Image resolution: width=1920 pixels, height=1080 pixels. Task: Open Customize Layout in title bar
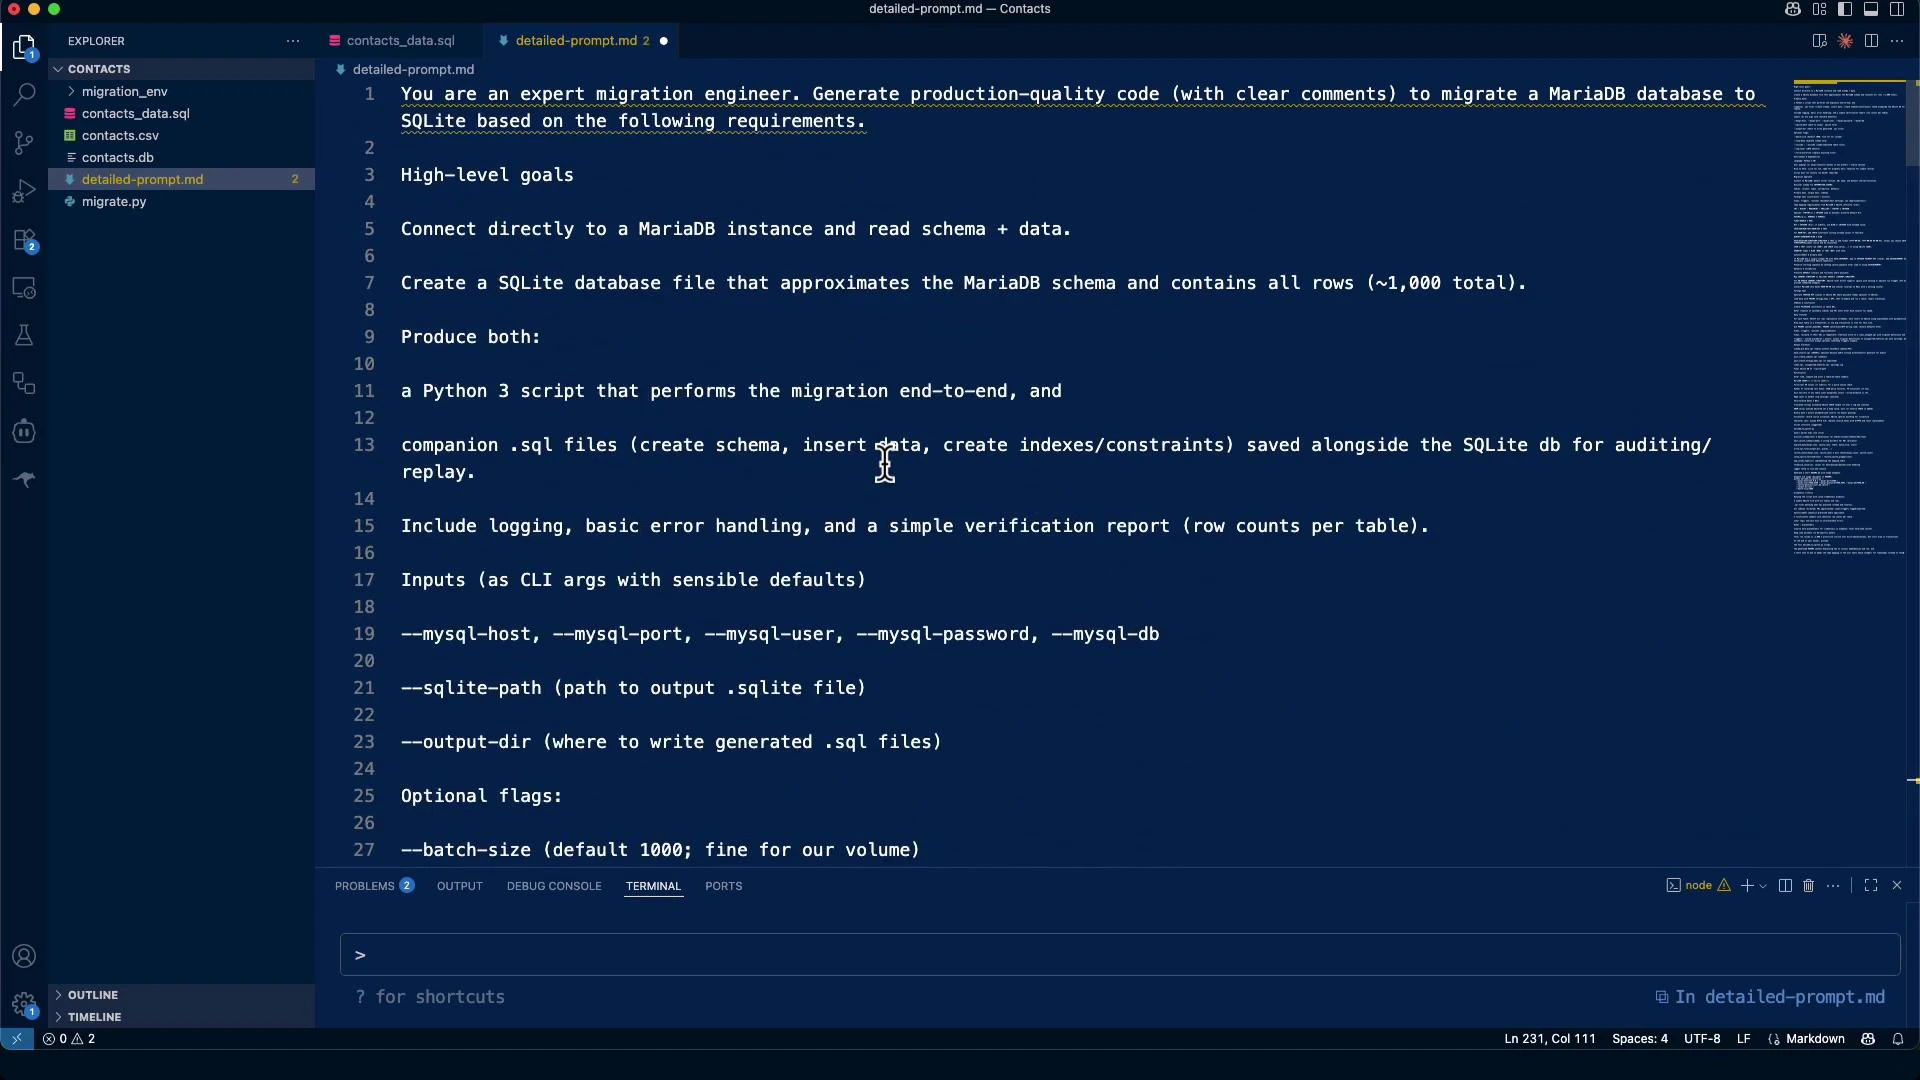1819,9
